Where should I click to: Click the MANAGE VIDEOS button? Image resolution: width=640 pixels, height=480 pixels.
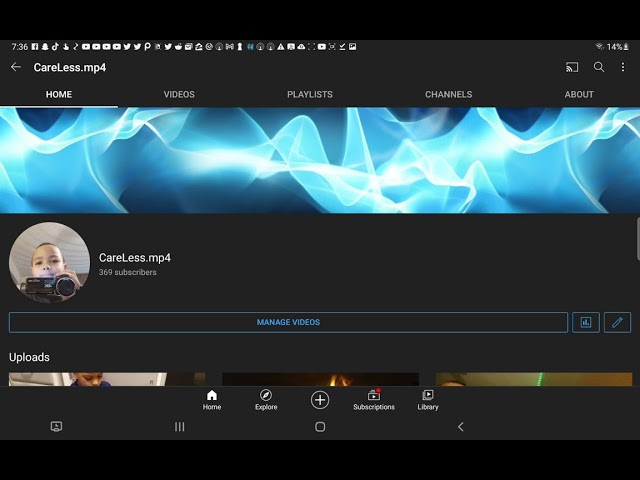coord(288,322)
